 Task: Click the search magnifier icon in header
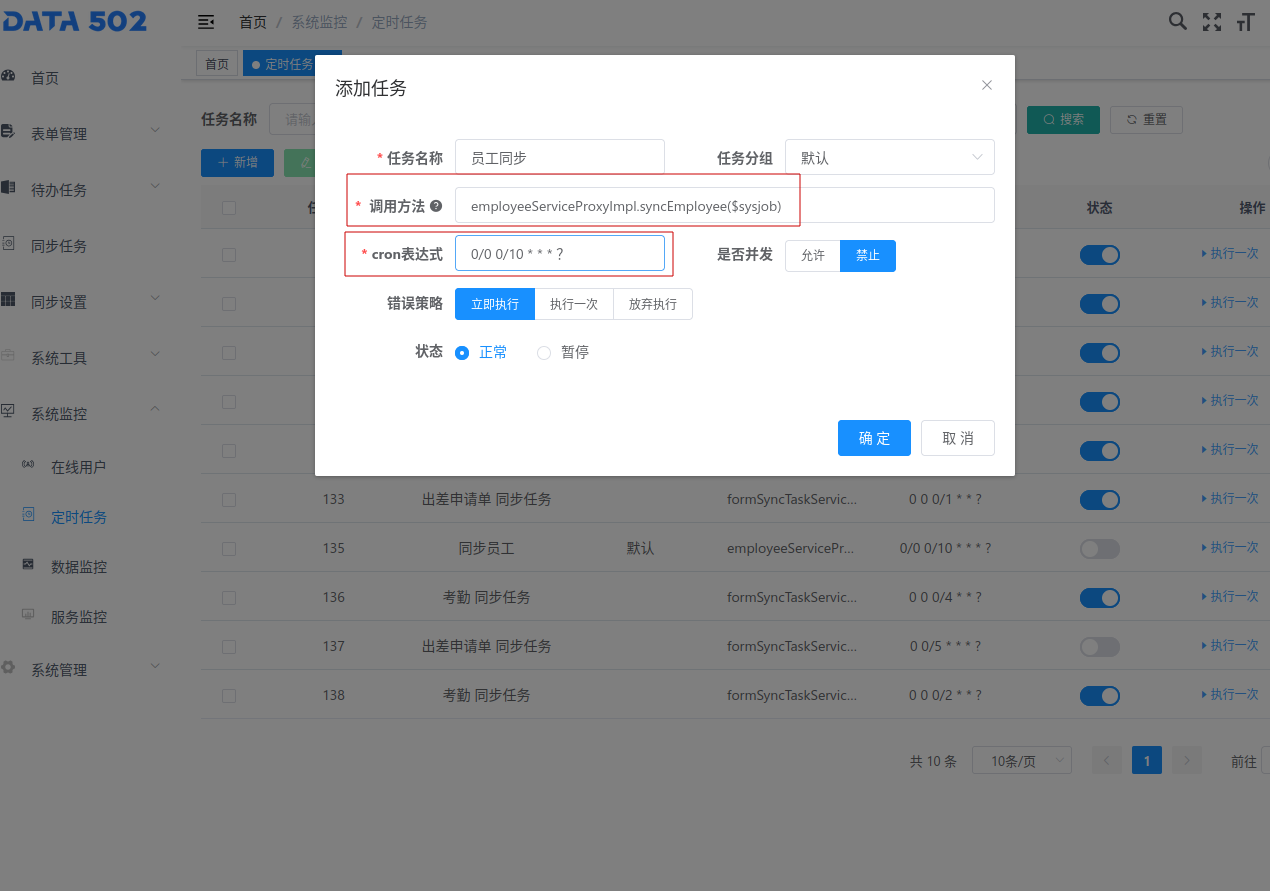click(x=1178, y=21)
